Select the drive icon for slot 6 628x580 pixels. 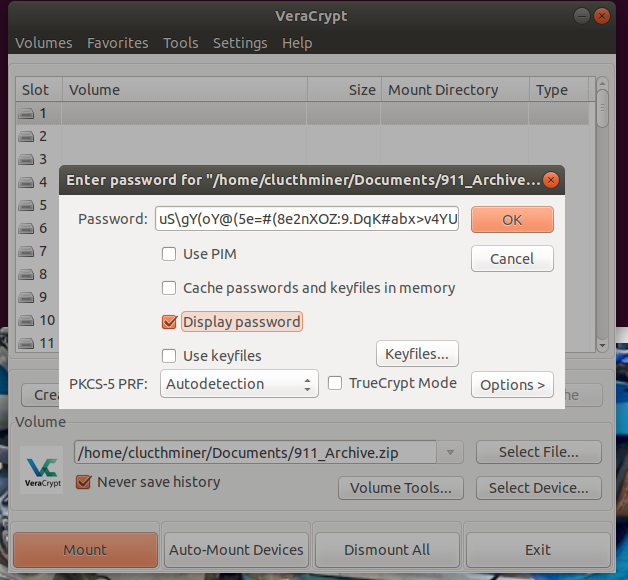(x=26, y=228)
